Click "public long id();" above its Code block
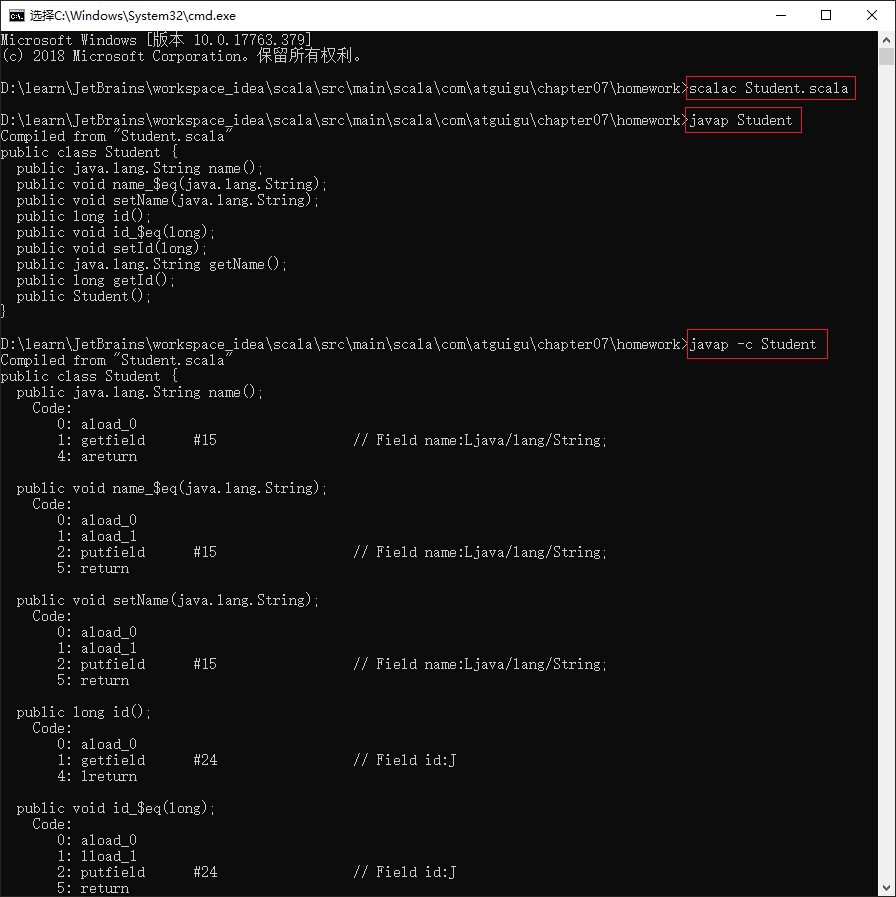 (x=84, y=712)
